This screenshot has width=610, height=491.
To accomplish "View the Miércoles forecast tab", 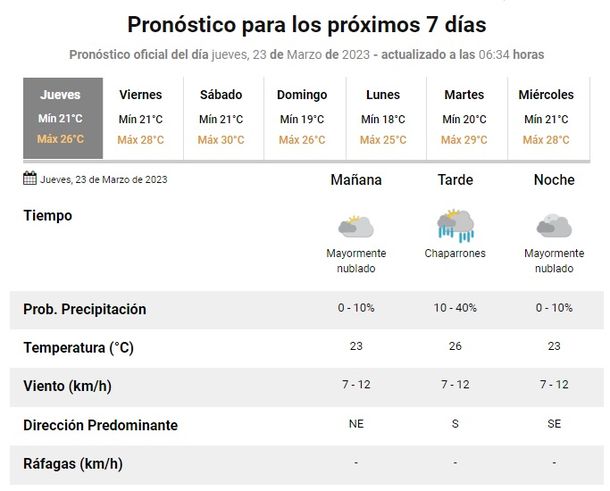I will [546, 117].
